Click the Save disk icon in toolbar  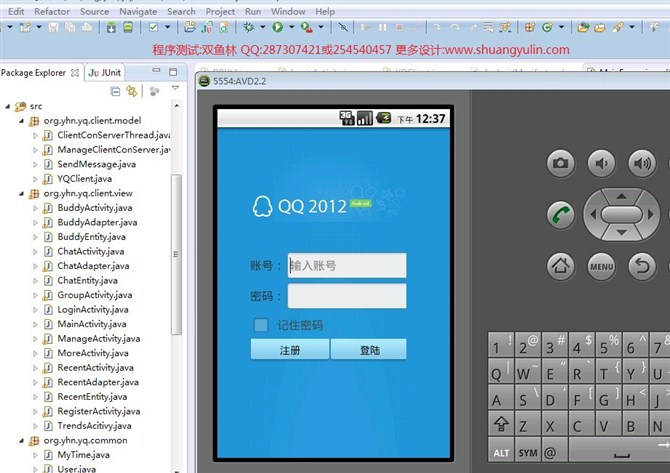coord(53,27)
